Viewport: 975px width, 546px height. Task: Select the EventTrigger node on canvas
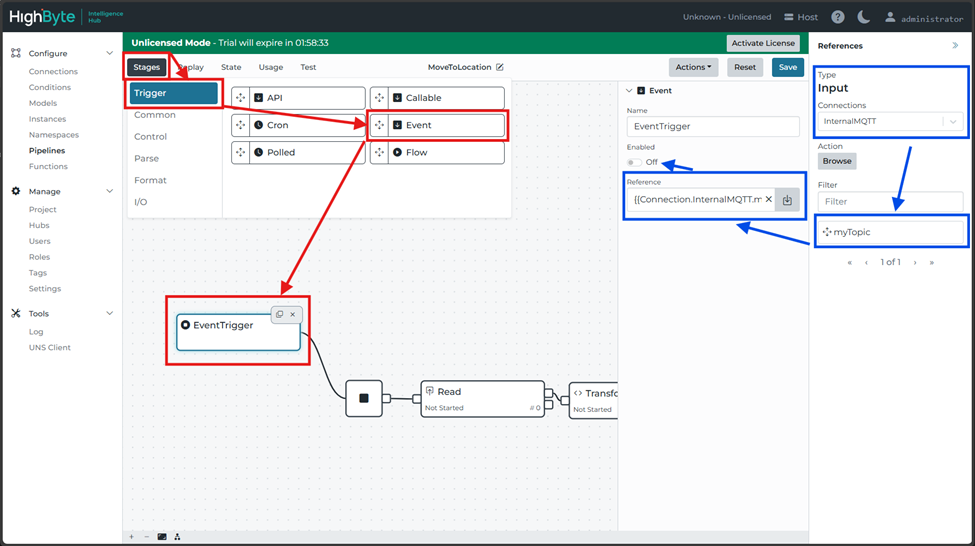click(x=238, y=332)
